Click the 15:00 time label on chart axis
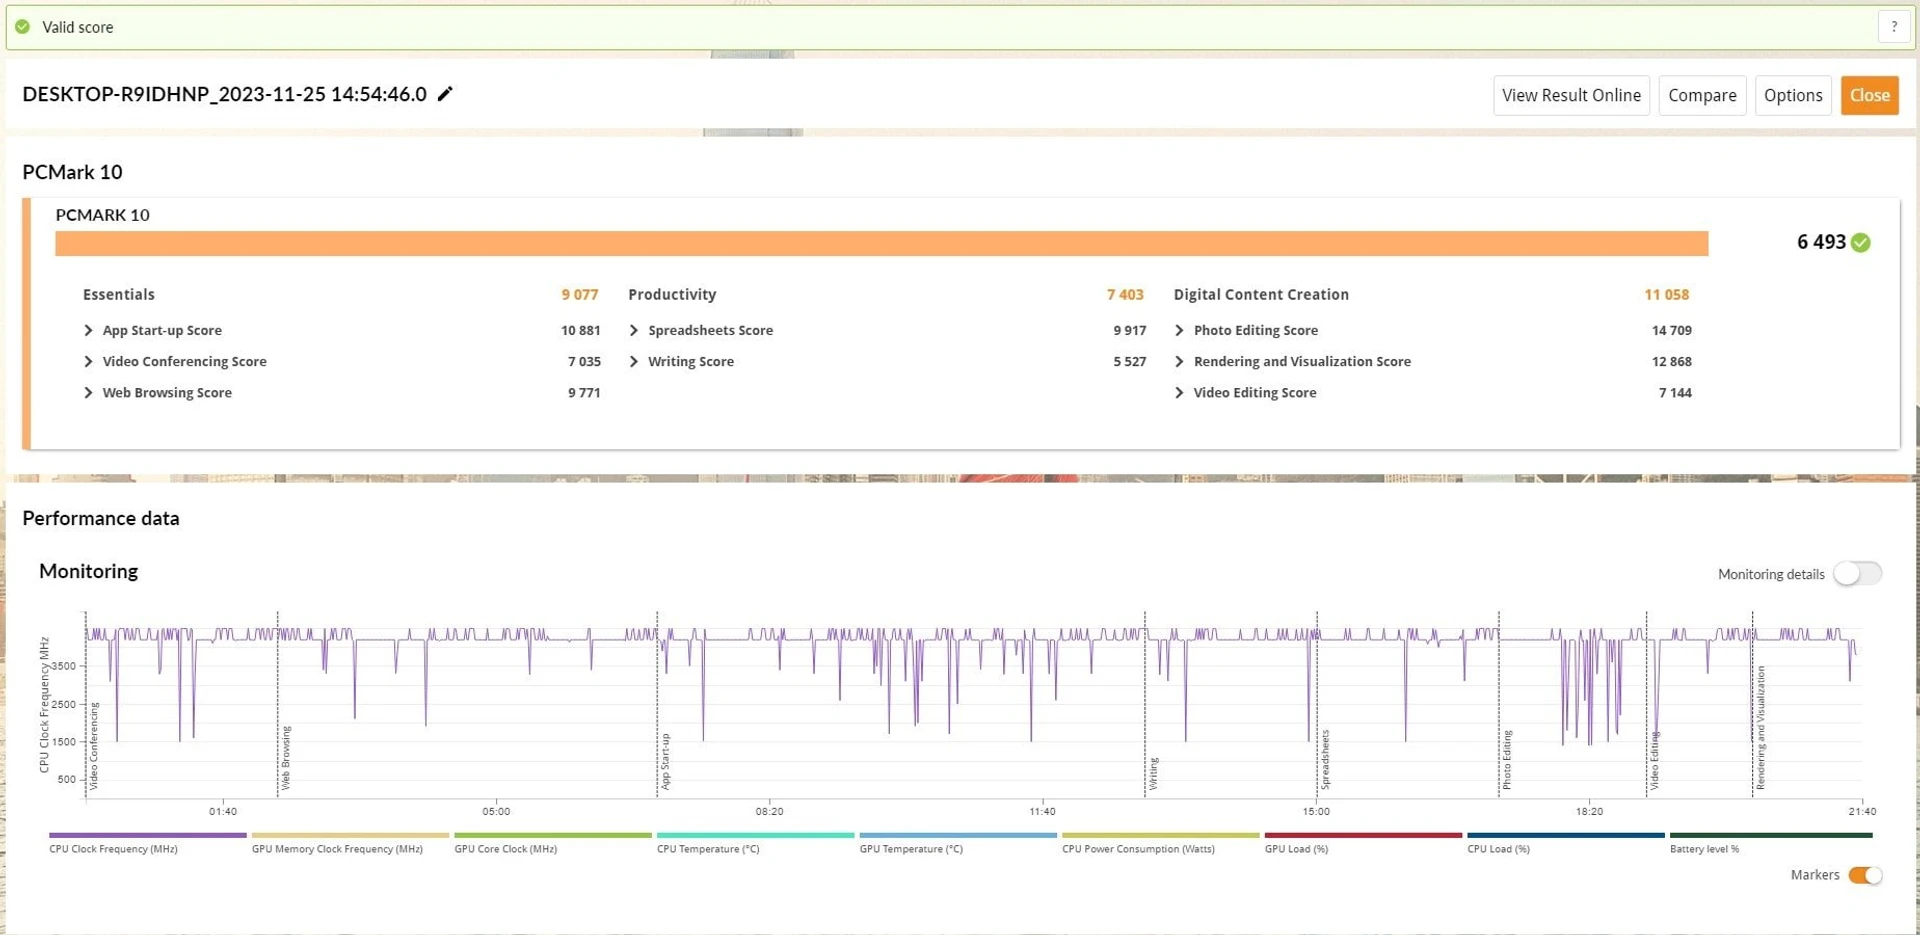Viewport: 1920px width, 935px height. [1316, 811]
